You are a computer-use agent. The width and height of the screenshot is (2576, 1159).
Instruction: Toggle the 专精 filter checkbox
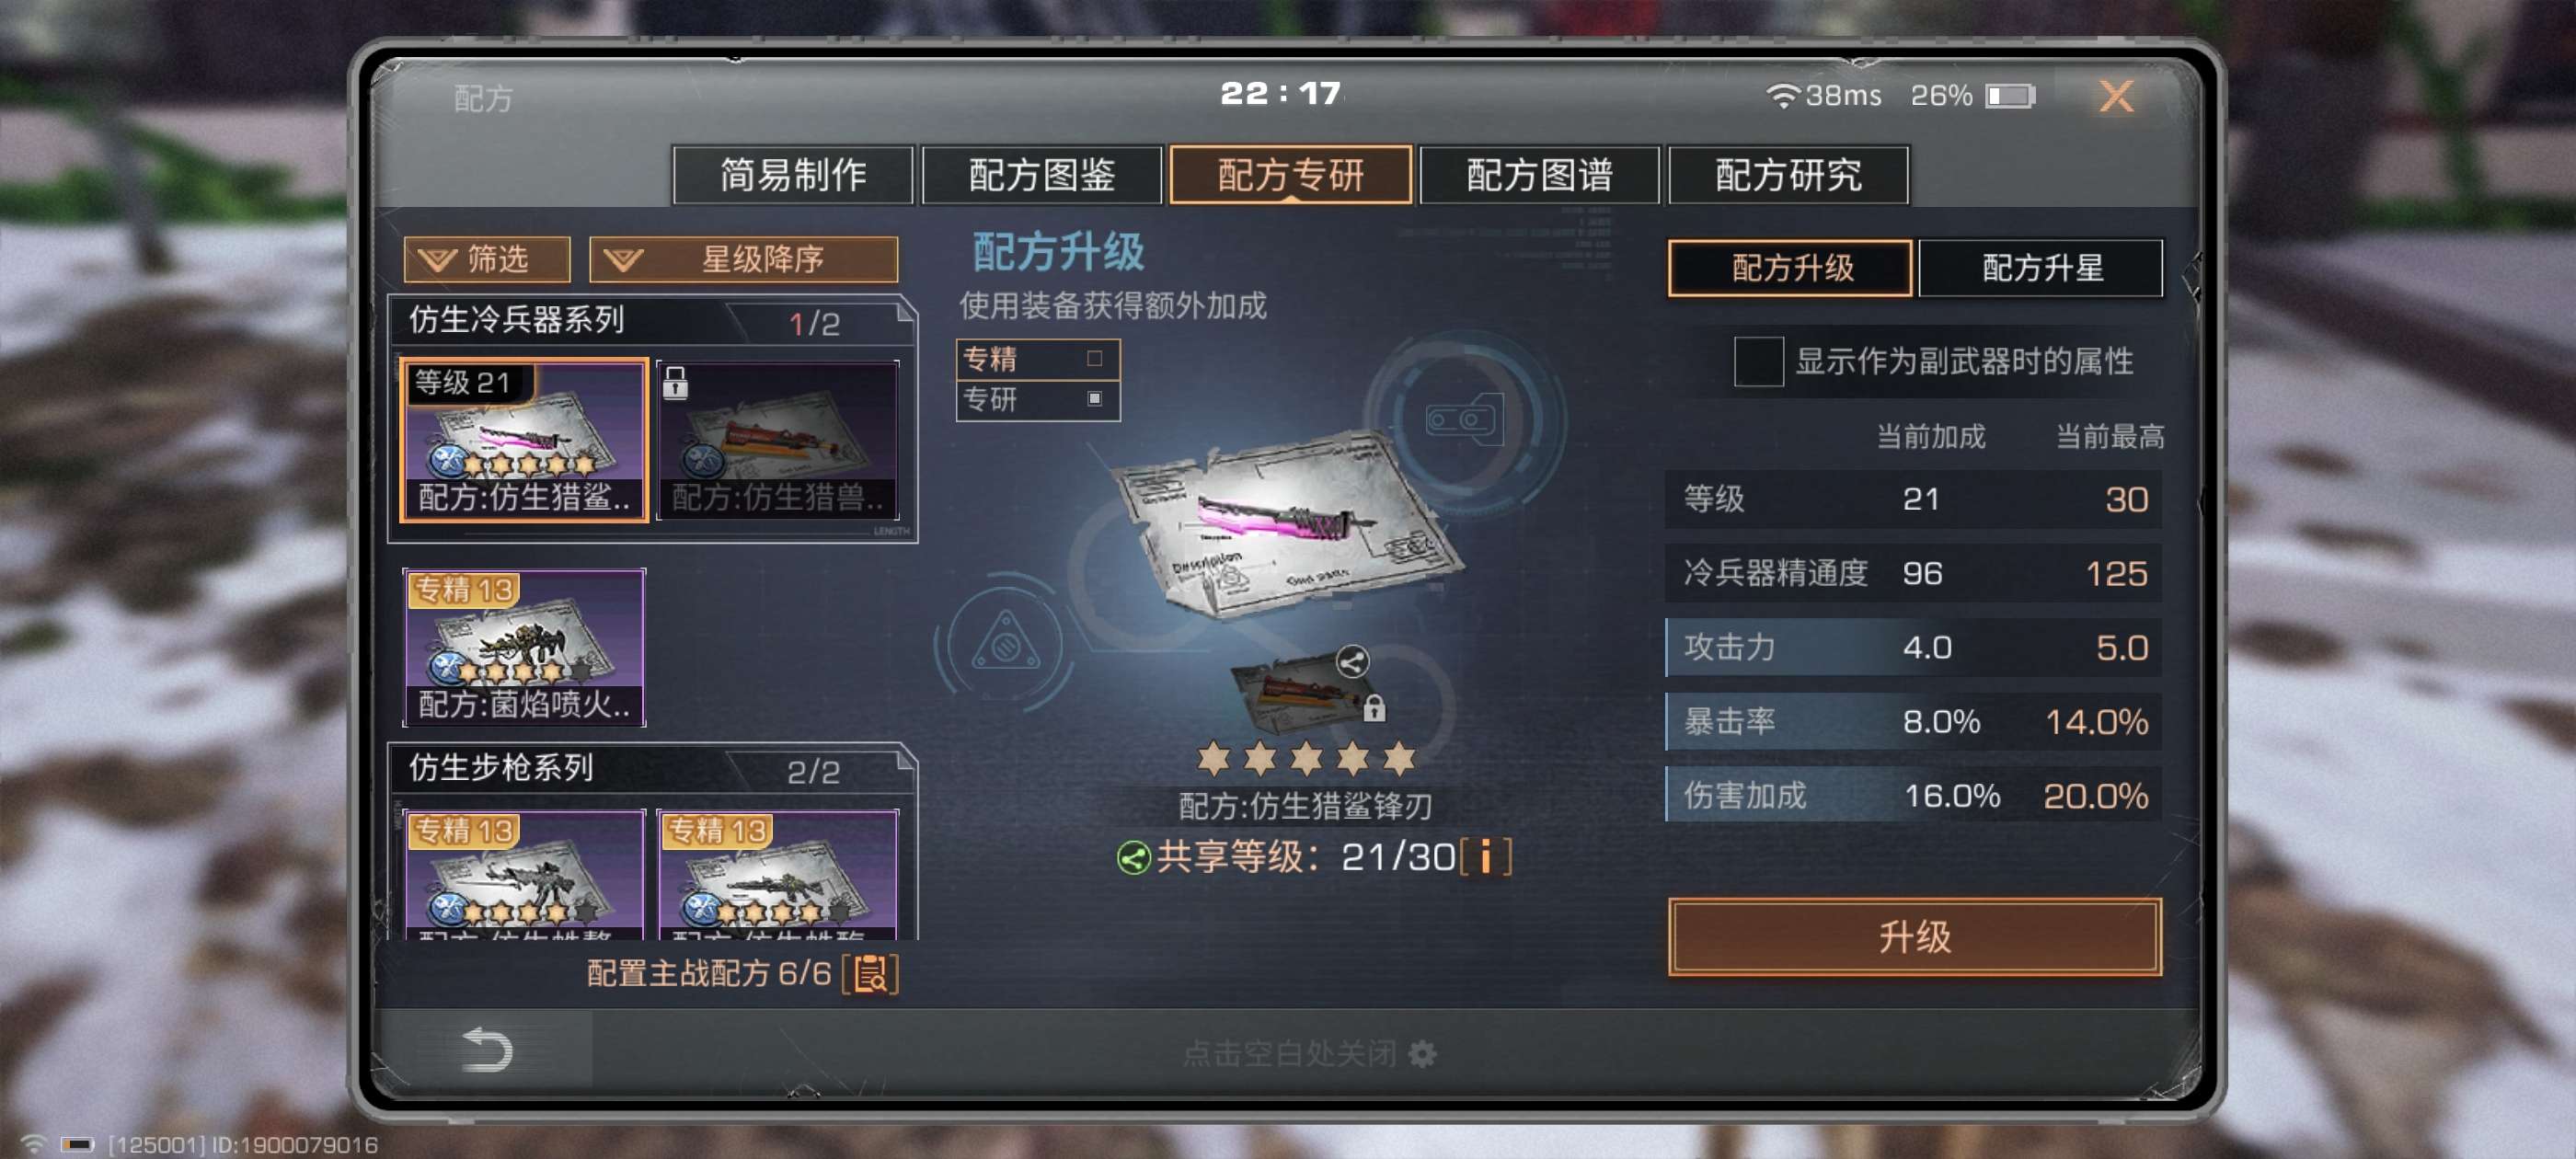(x=1094, y=358)
